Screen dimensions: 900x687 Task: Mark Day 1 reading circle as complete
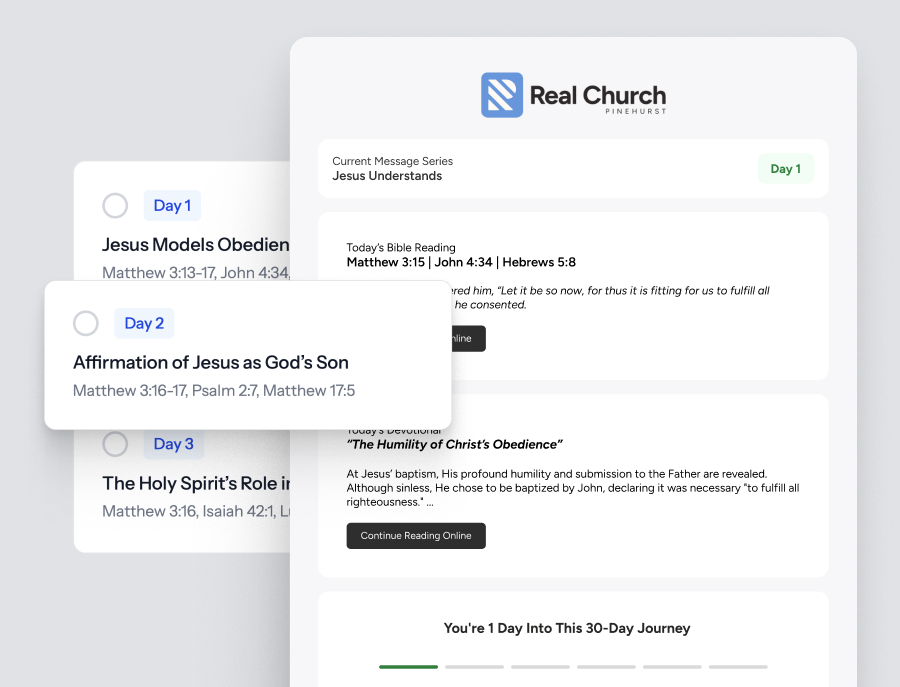pos(115,206)
